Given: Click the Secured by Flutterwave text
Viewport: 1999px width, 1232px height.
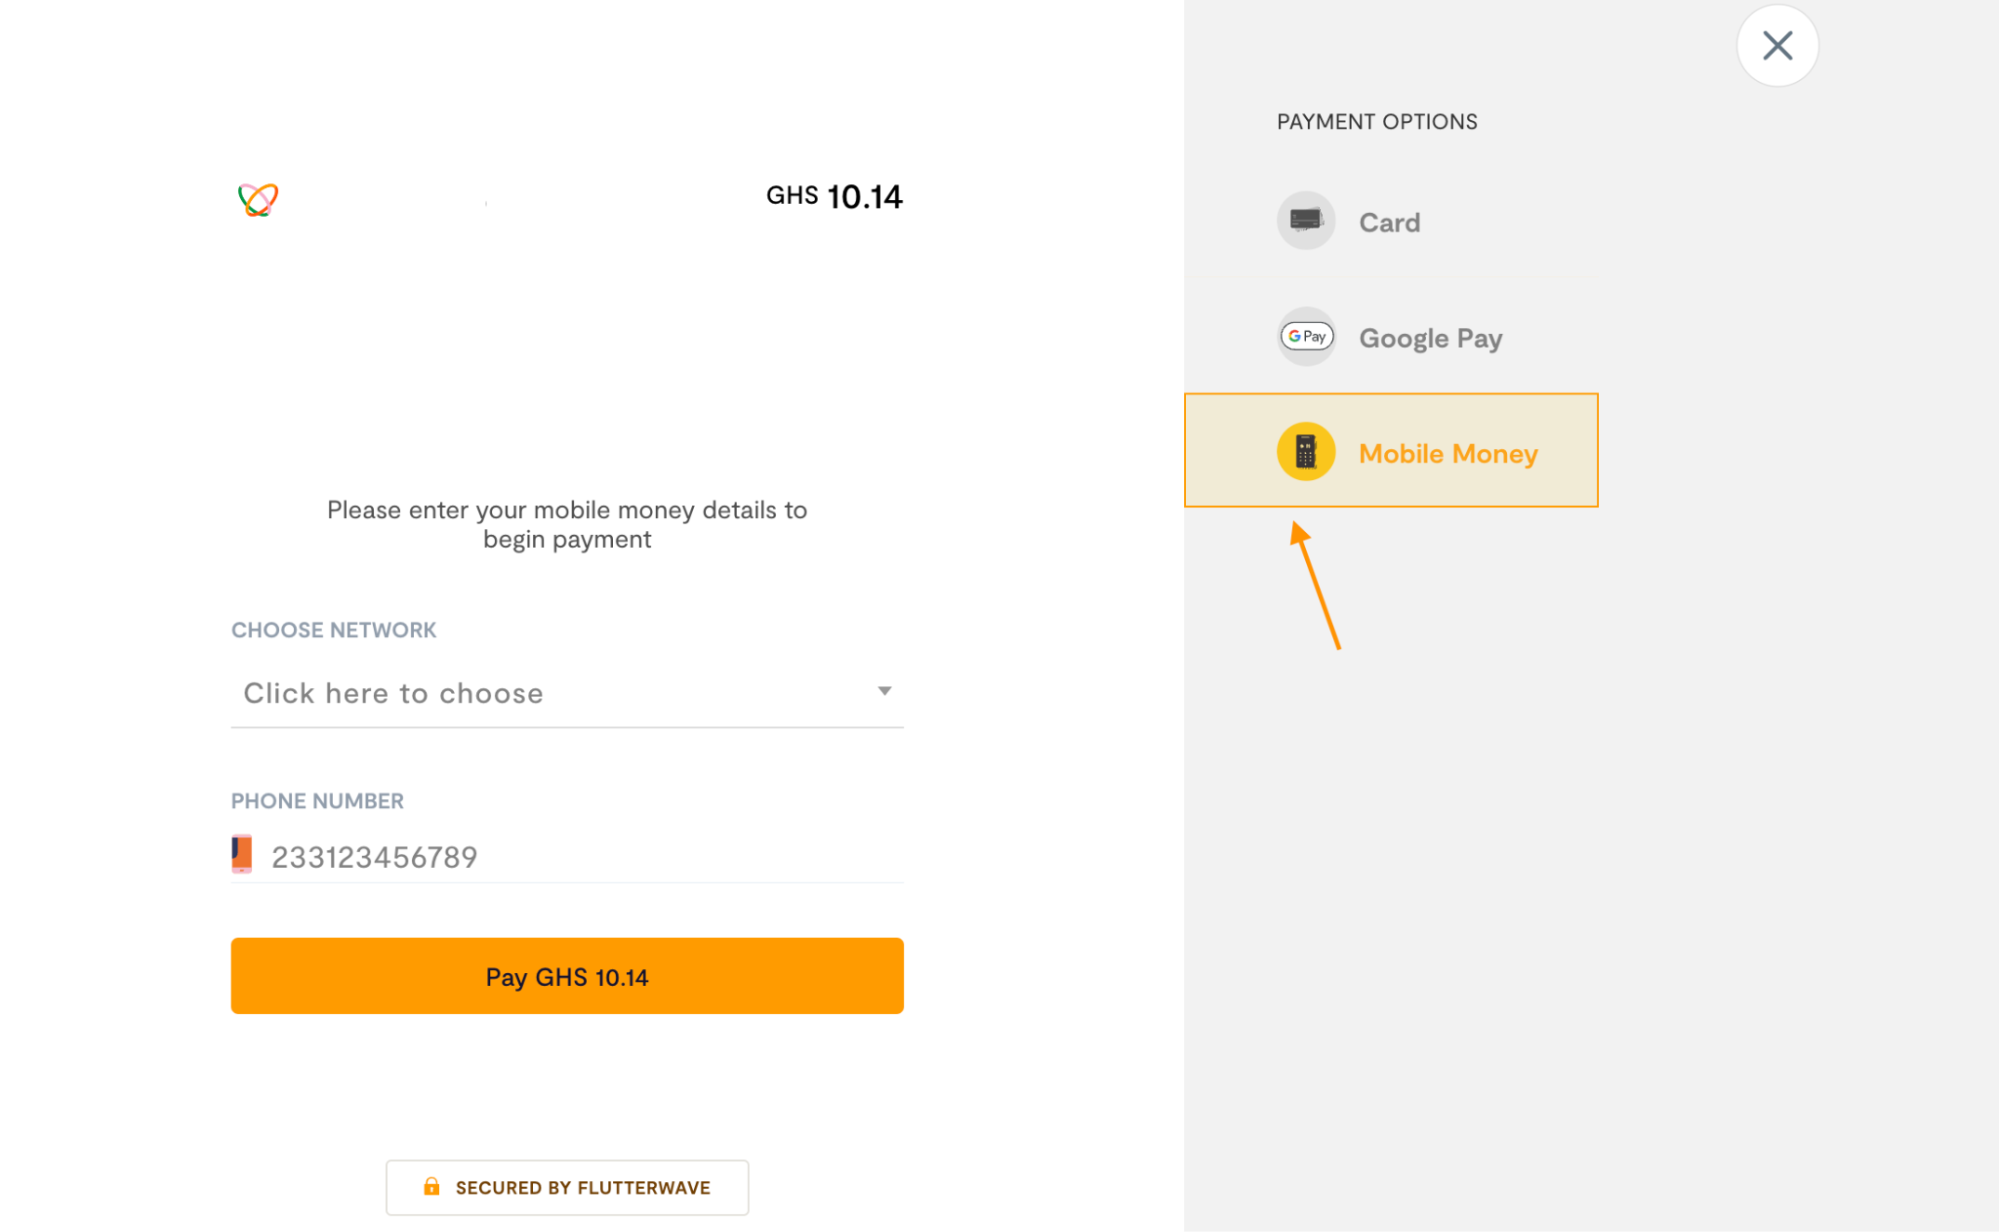Looking at the screenshot, I should click(583, 1188).
